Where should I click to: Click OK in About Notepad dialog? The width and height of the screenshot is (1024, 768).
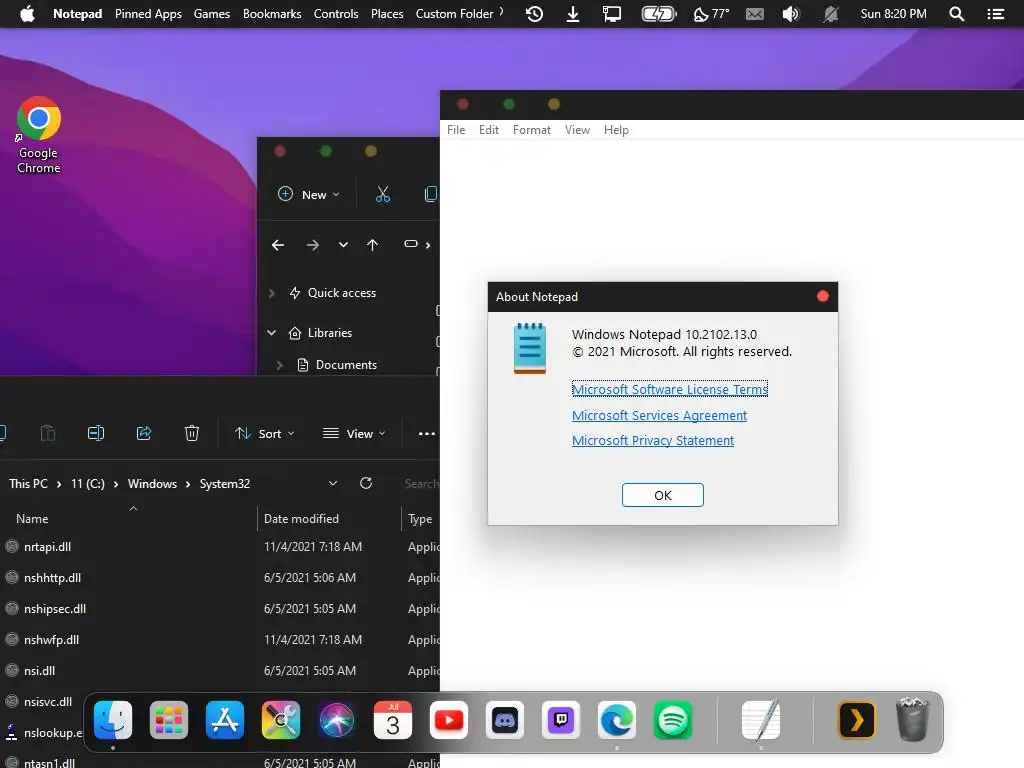pos(662,495)
